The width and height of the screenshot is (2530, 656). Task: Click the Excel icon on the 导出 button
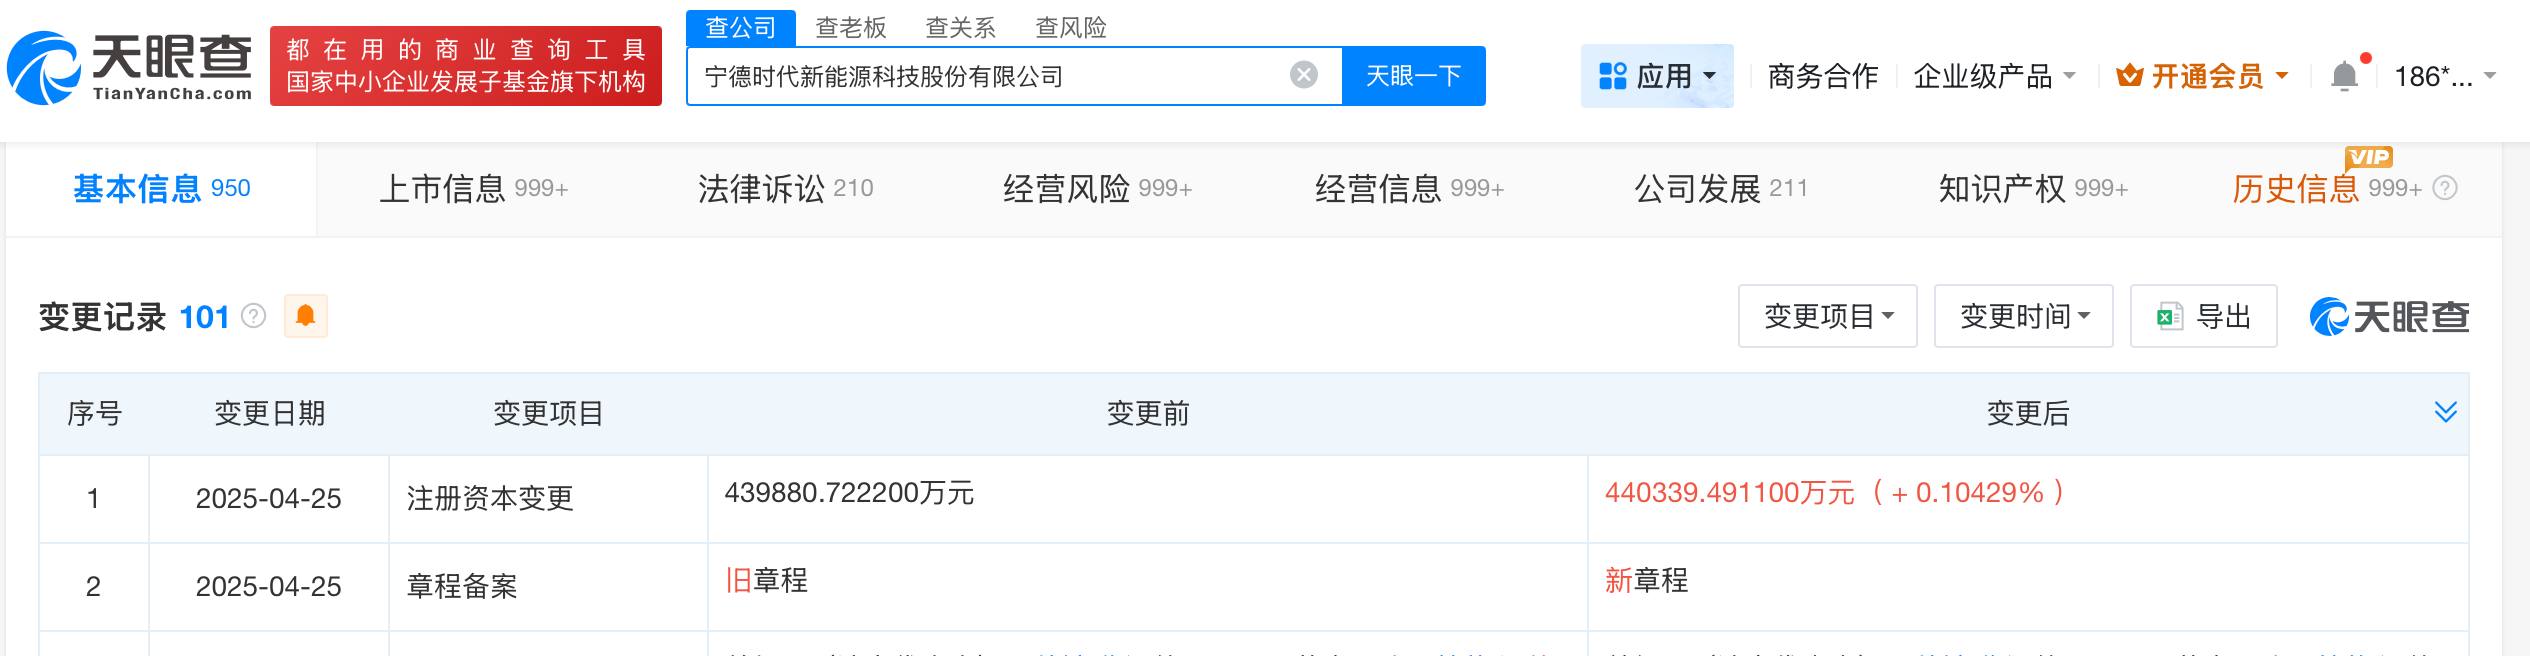point(2169,317)
